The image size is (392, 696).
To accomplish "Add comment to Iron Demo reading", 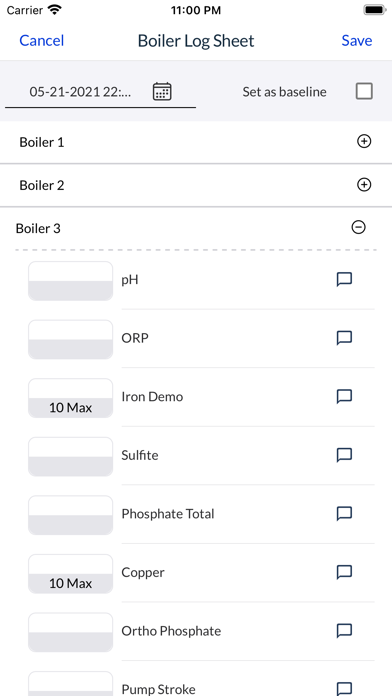I will pos(344,396).
